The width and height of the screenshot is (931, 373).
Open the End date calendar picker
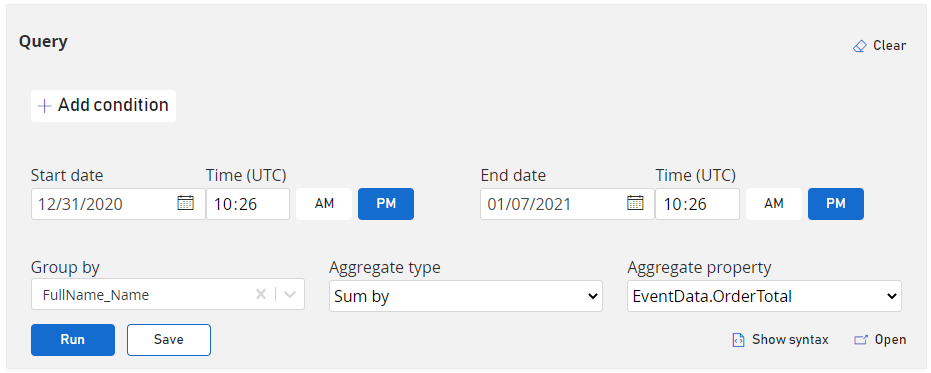(x=635, y=203)
